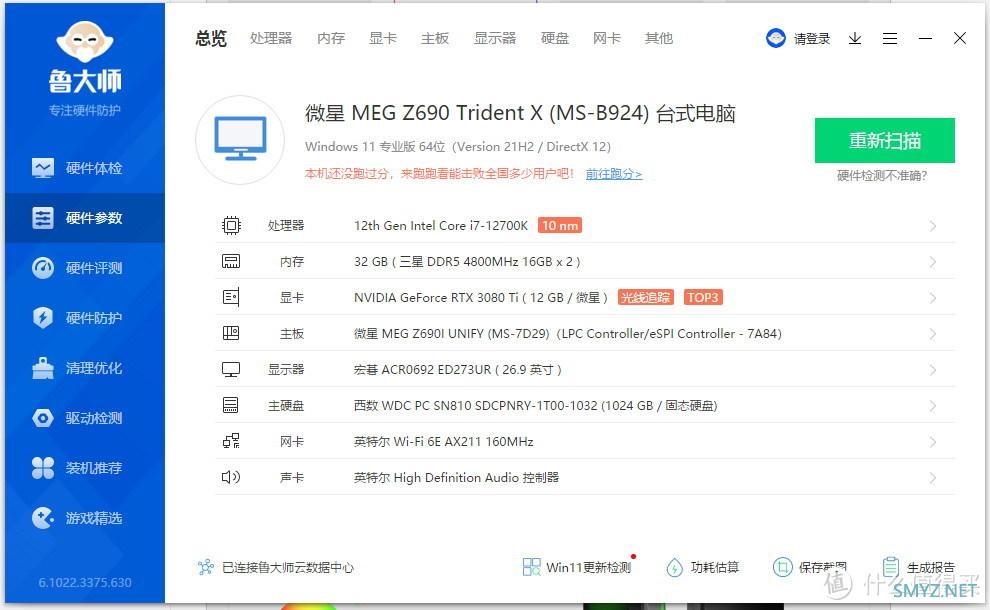Click the 游戏精选 pac-man icon

point(43,518)
